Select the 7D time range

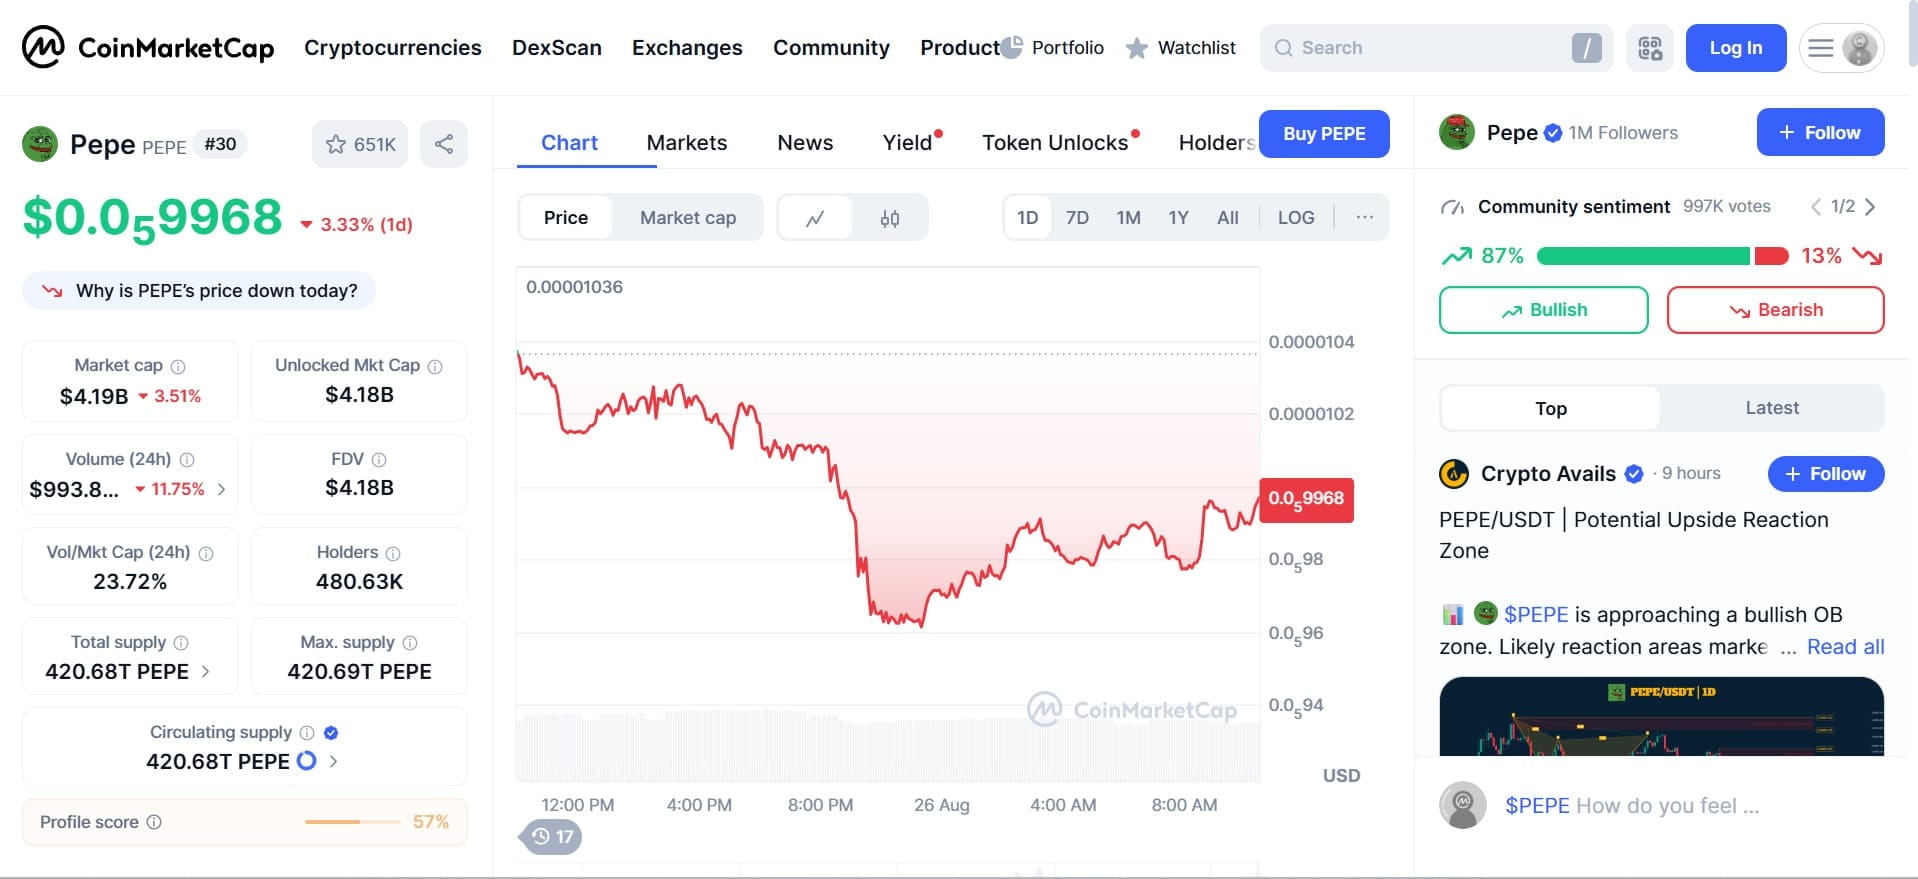point(1077,217)
